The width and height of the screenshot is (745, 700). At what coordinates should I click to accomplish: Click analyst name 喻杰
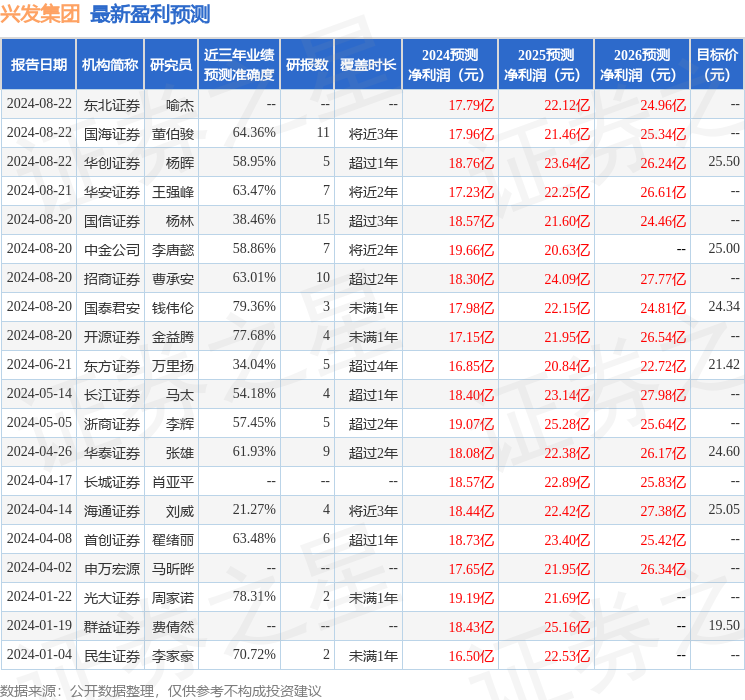(180, 105)
